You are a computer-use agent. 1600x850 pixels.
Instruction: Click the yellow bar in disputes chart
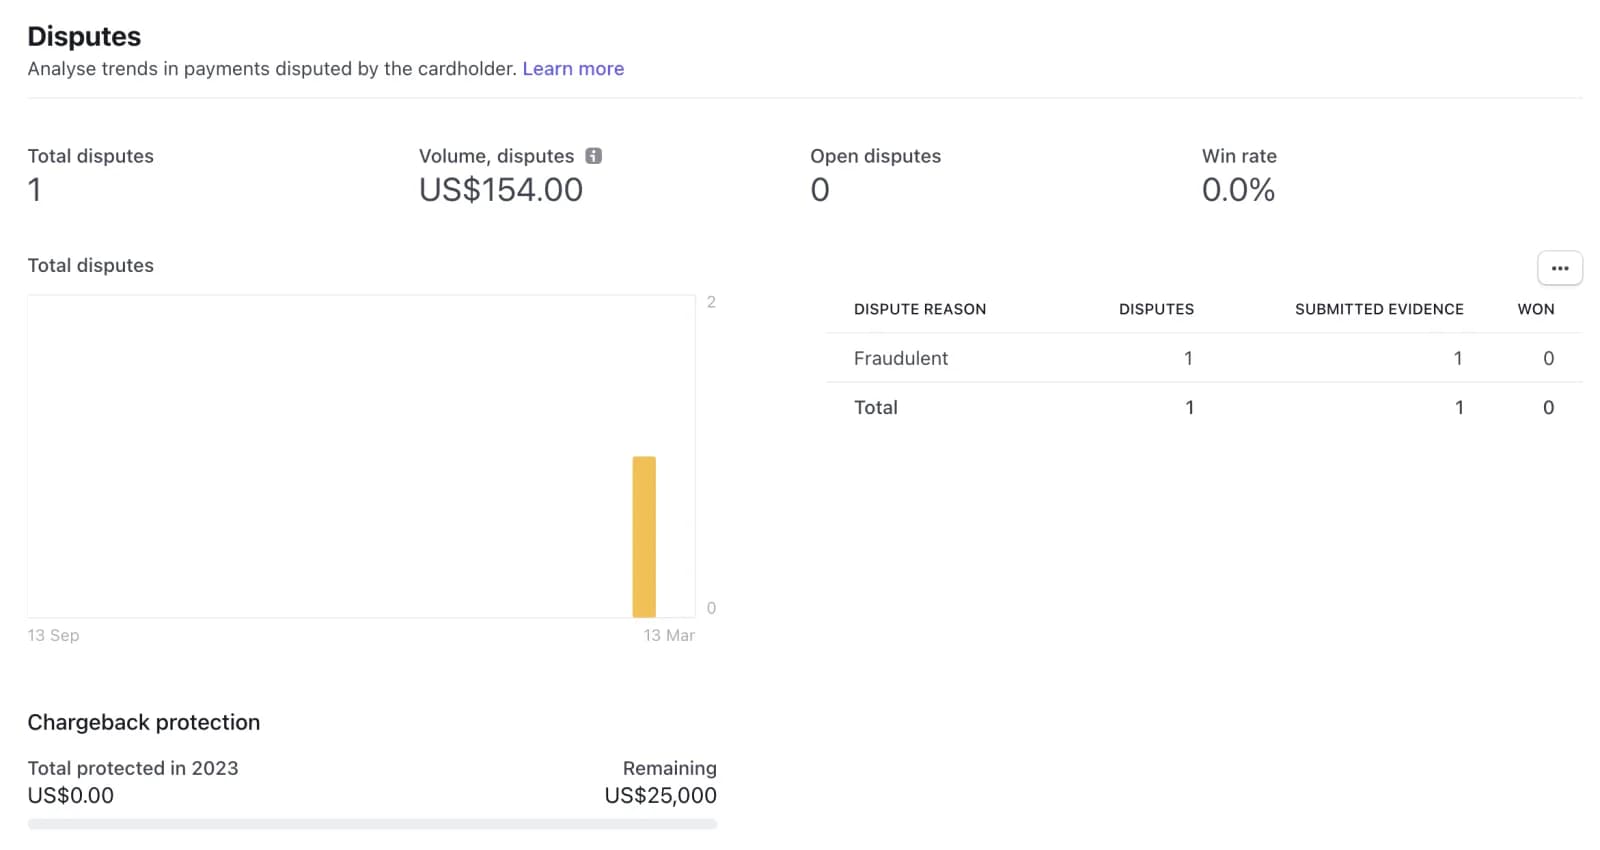coord(644,537)
